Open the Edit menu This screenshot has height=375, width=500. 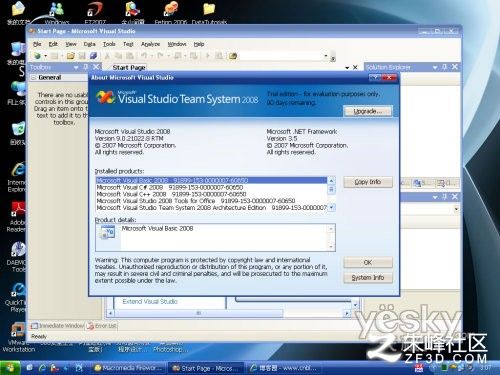pos(53,44)
